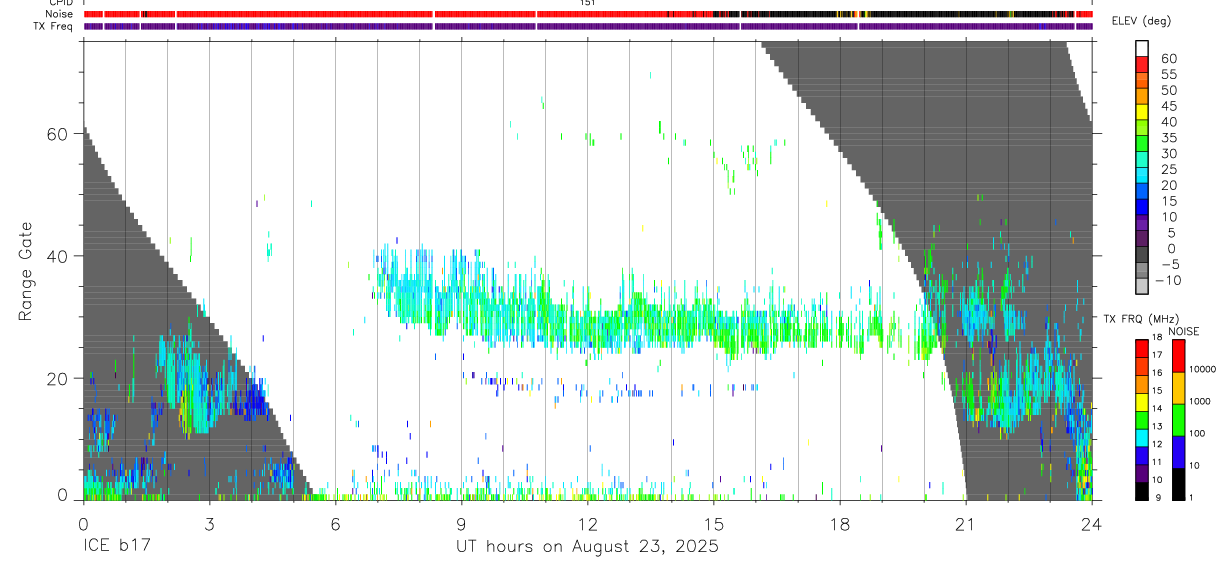This screenshot has height=567, width=1228.
Task: Click the "100" label on the NOISE scale
Action: tap(1198, 433)
